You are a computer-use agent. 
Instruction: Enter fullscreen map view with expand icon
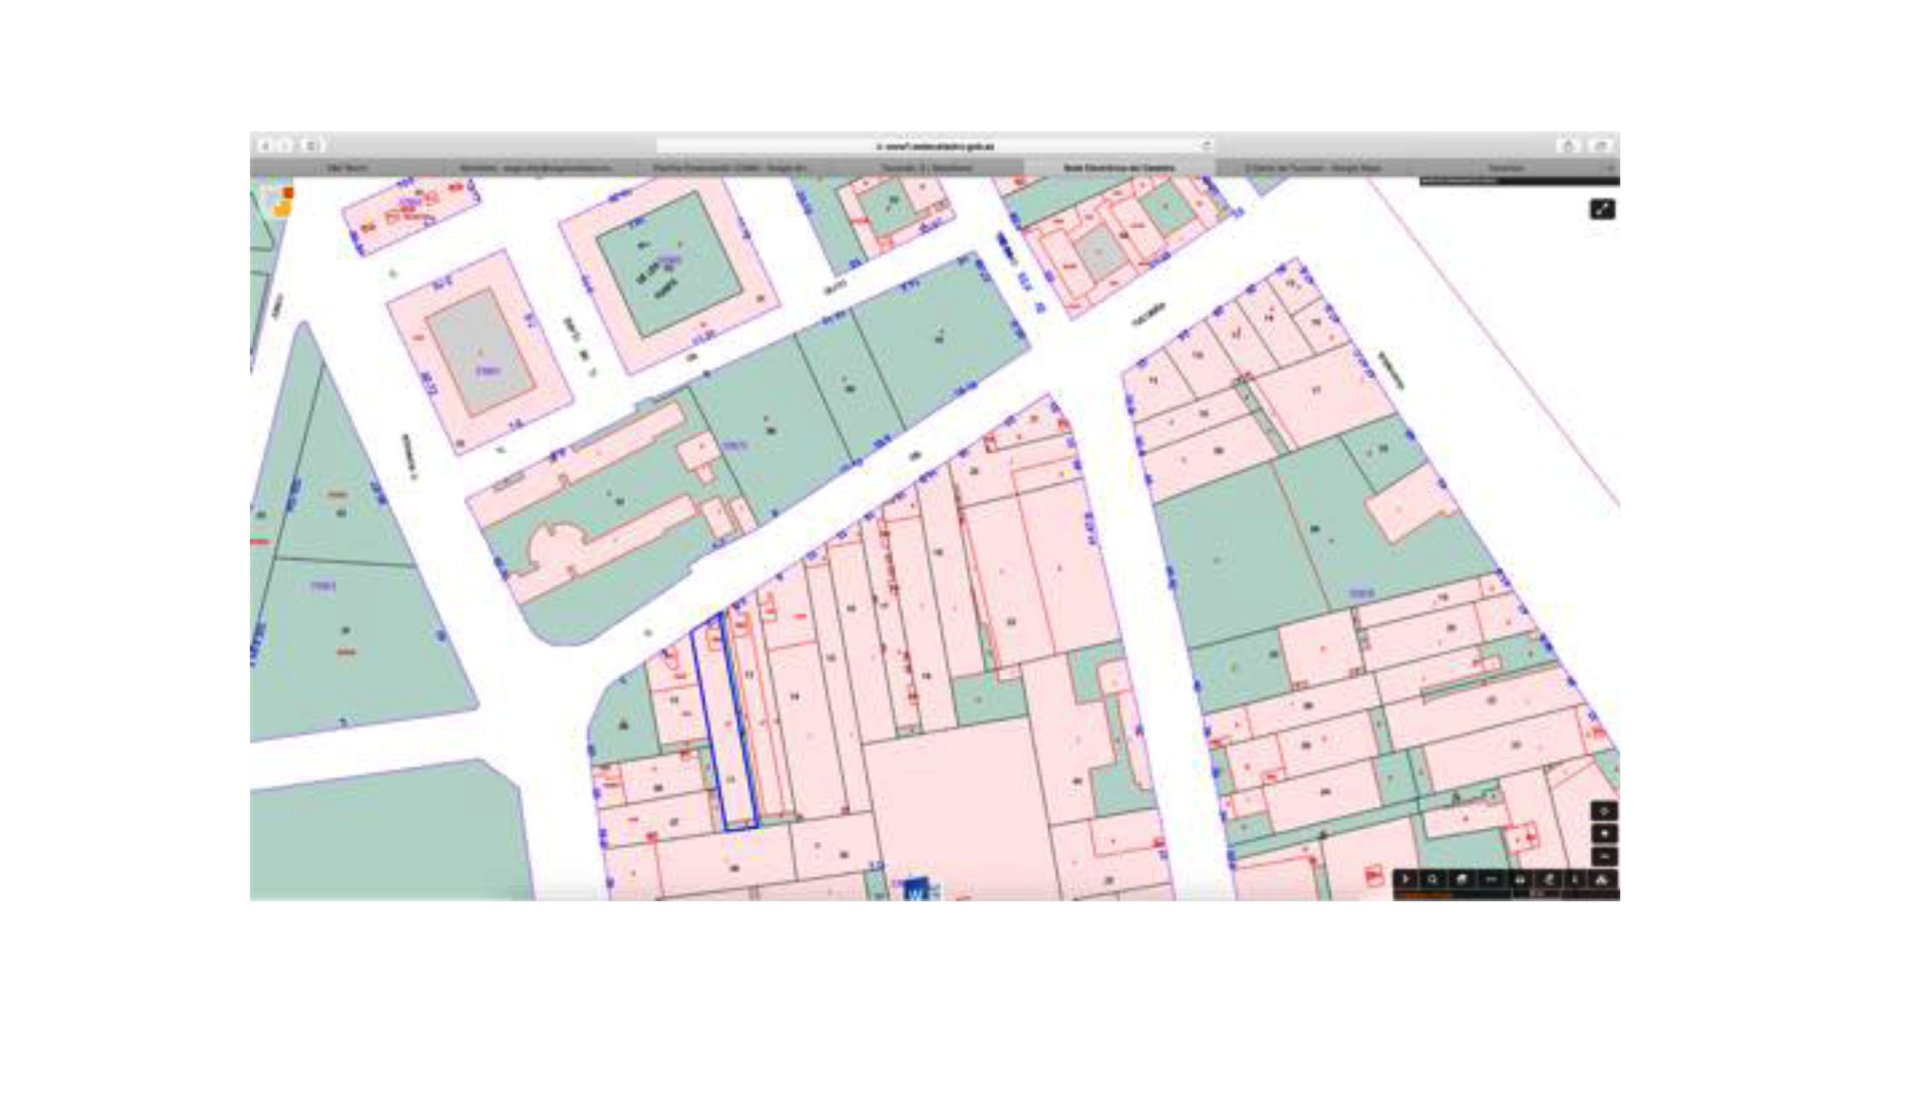[x=1602, y=209]
